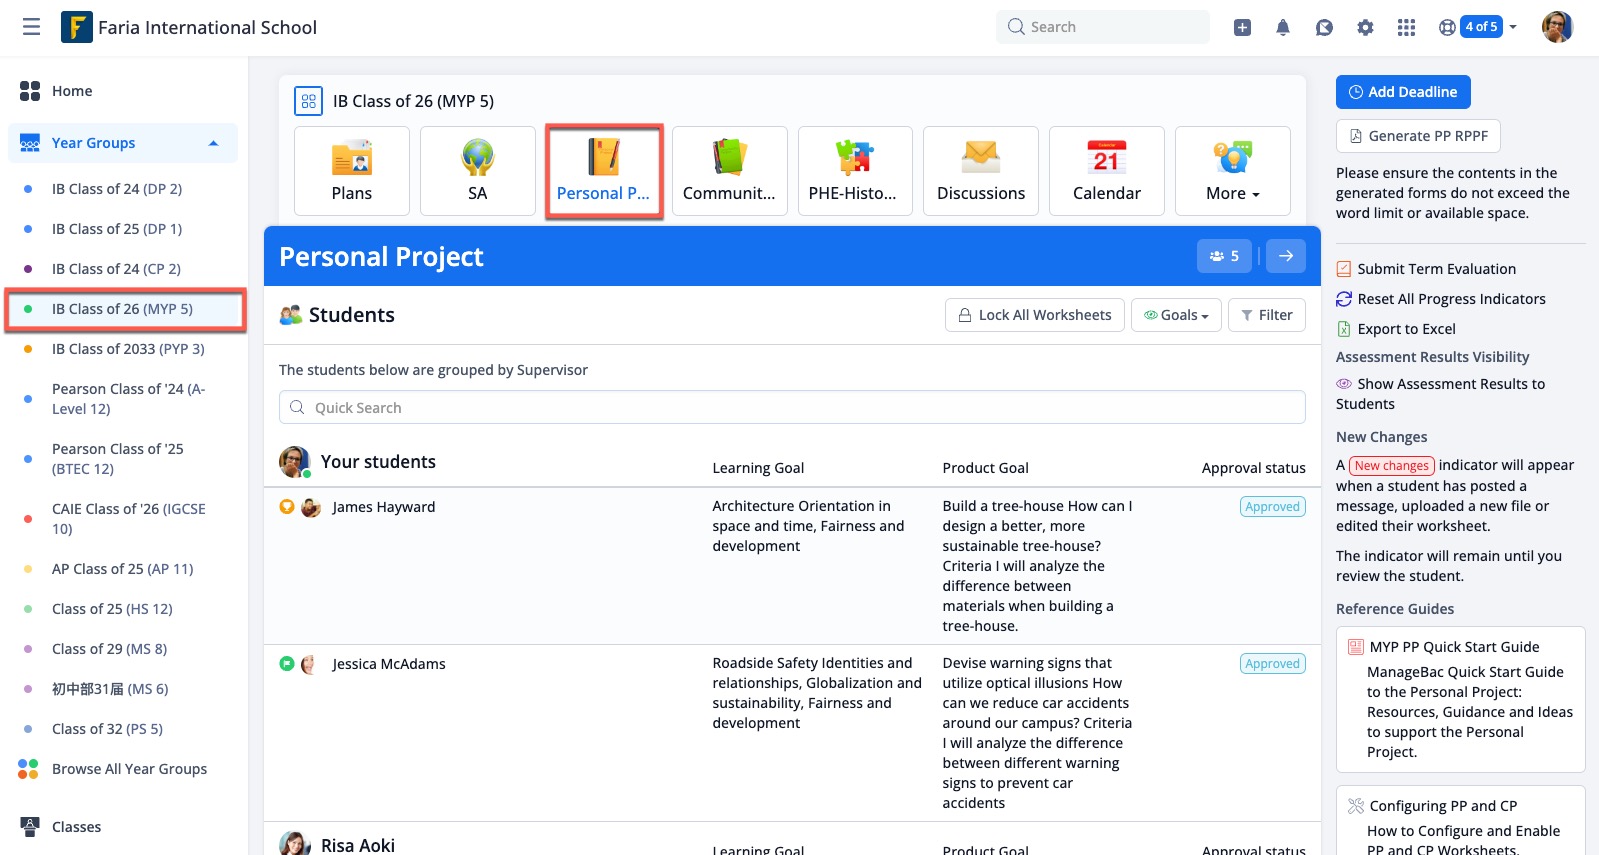Image resolution: width=1599 pixels, height=855 pixels.
Task: Click the Faria International School logo
Action: point(77,27)
